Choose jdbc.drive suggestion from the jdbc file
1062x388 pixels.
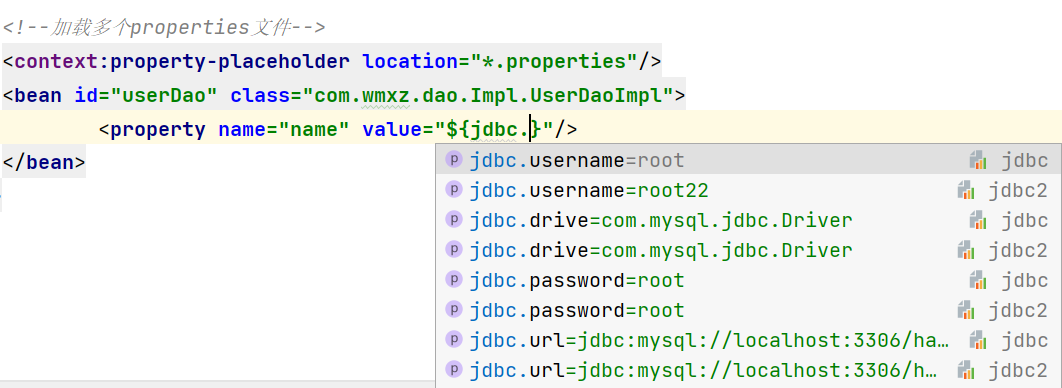pos(748,220)
